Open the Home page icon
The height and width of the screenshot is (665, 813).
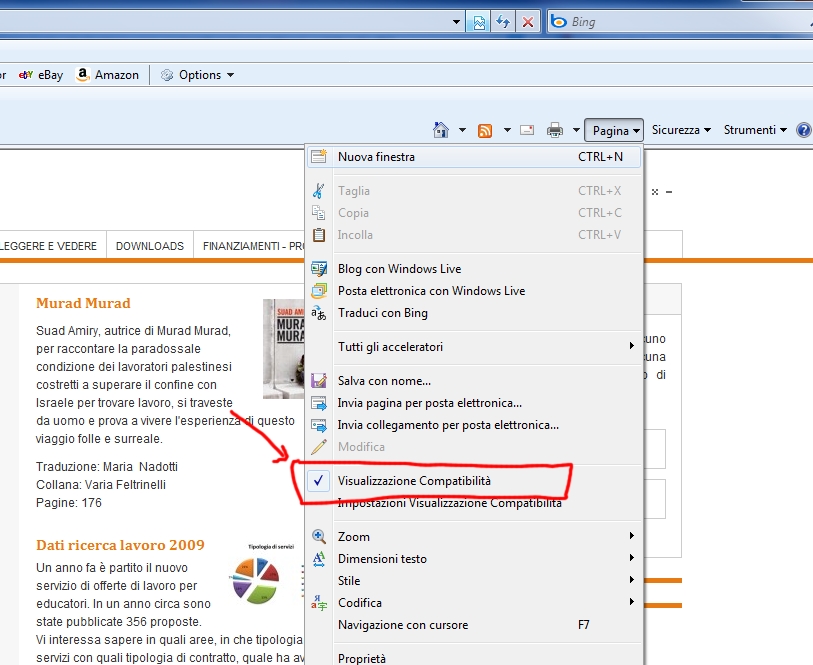(440, 130)
